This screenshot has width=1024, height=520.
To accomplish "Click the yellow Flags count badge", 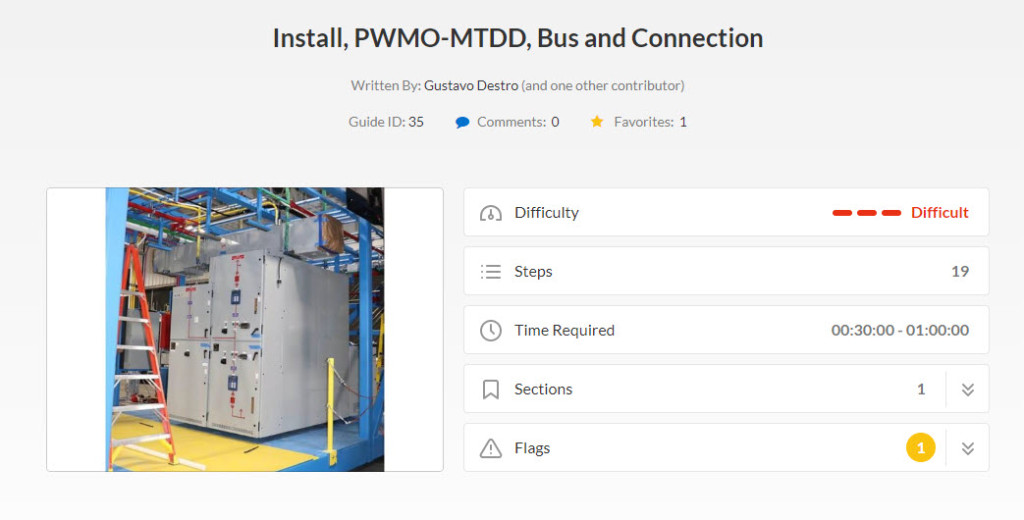I will (x=920, y=448).
